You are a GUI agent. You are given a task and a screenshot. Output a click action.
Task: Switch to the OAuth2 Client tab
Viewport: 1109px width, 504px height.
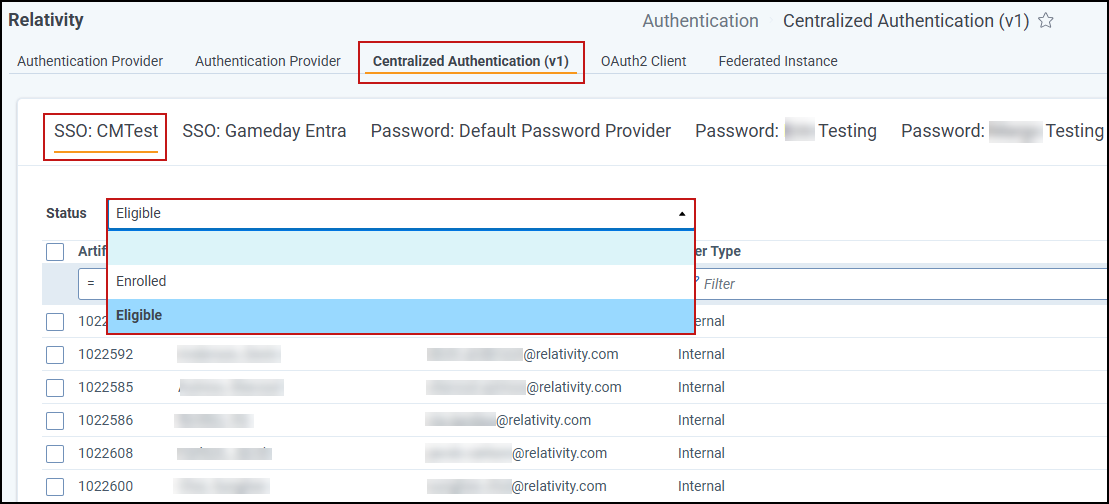644,61
